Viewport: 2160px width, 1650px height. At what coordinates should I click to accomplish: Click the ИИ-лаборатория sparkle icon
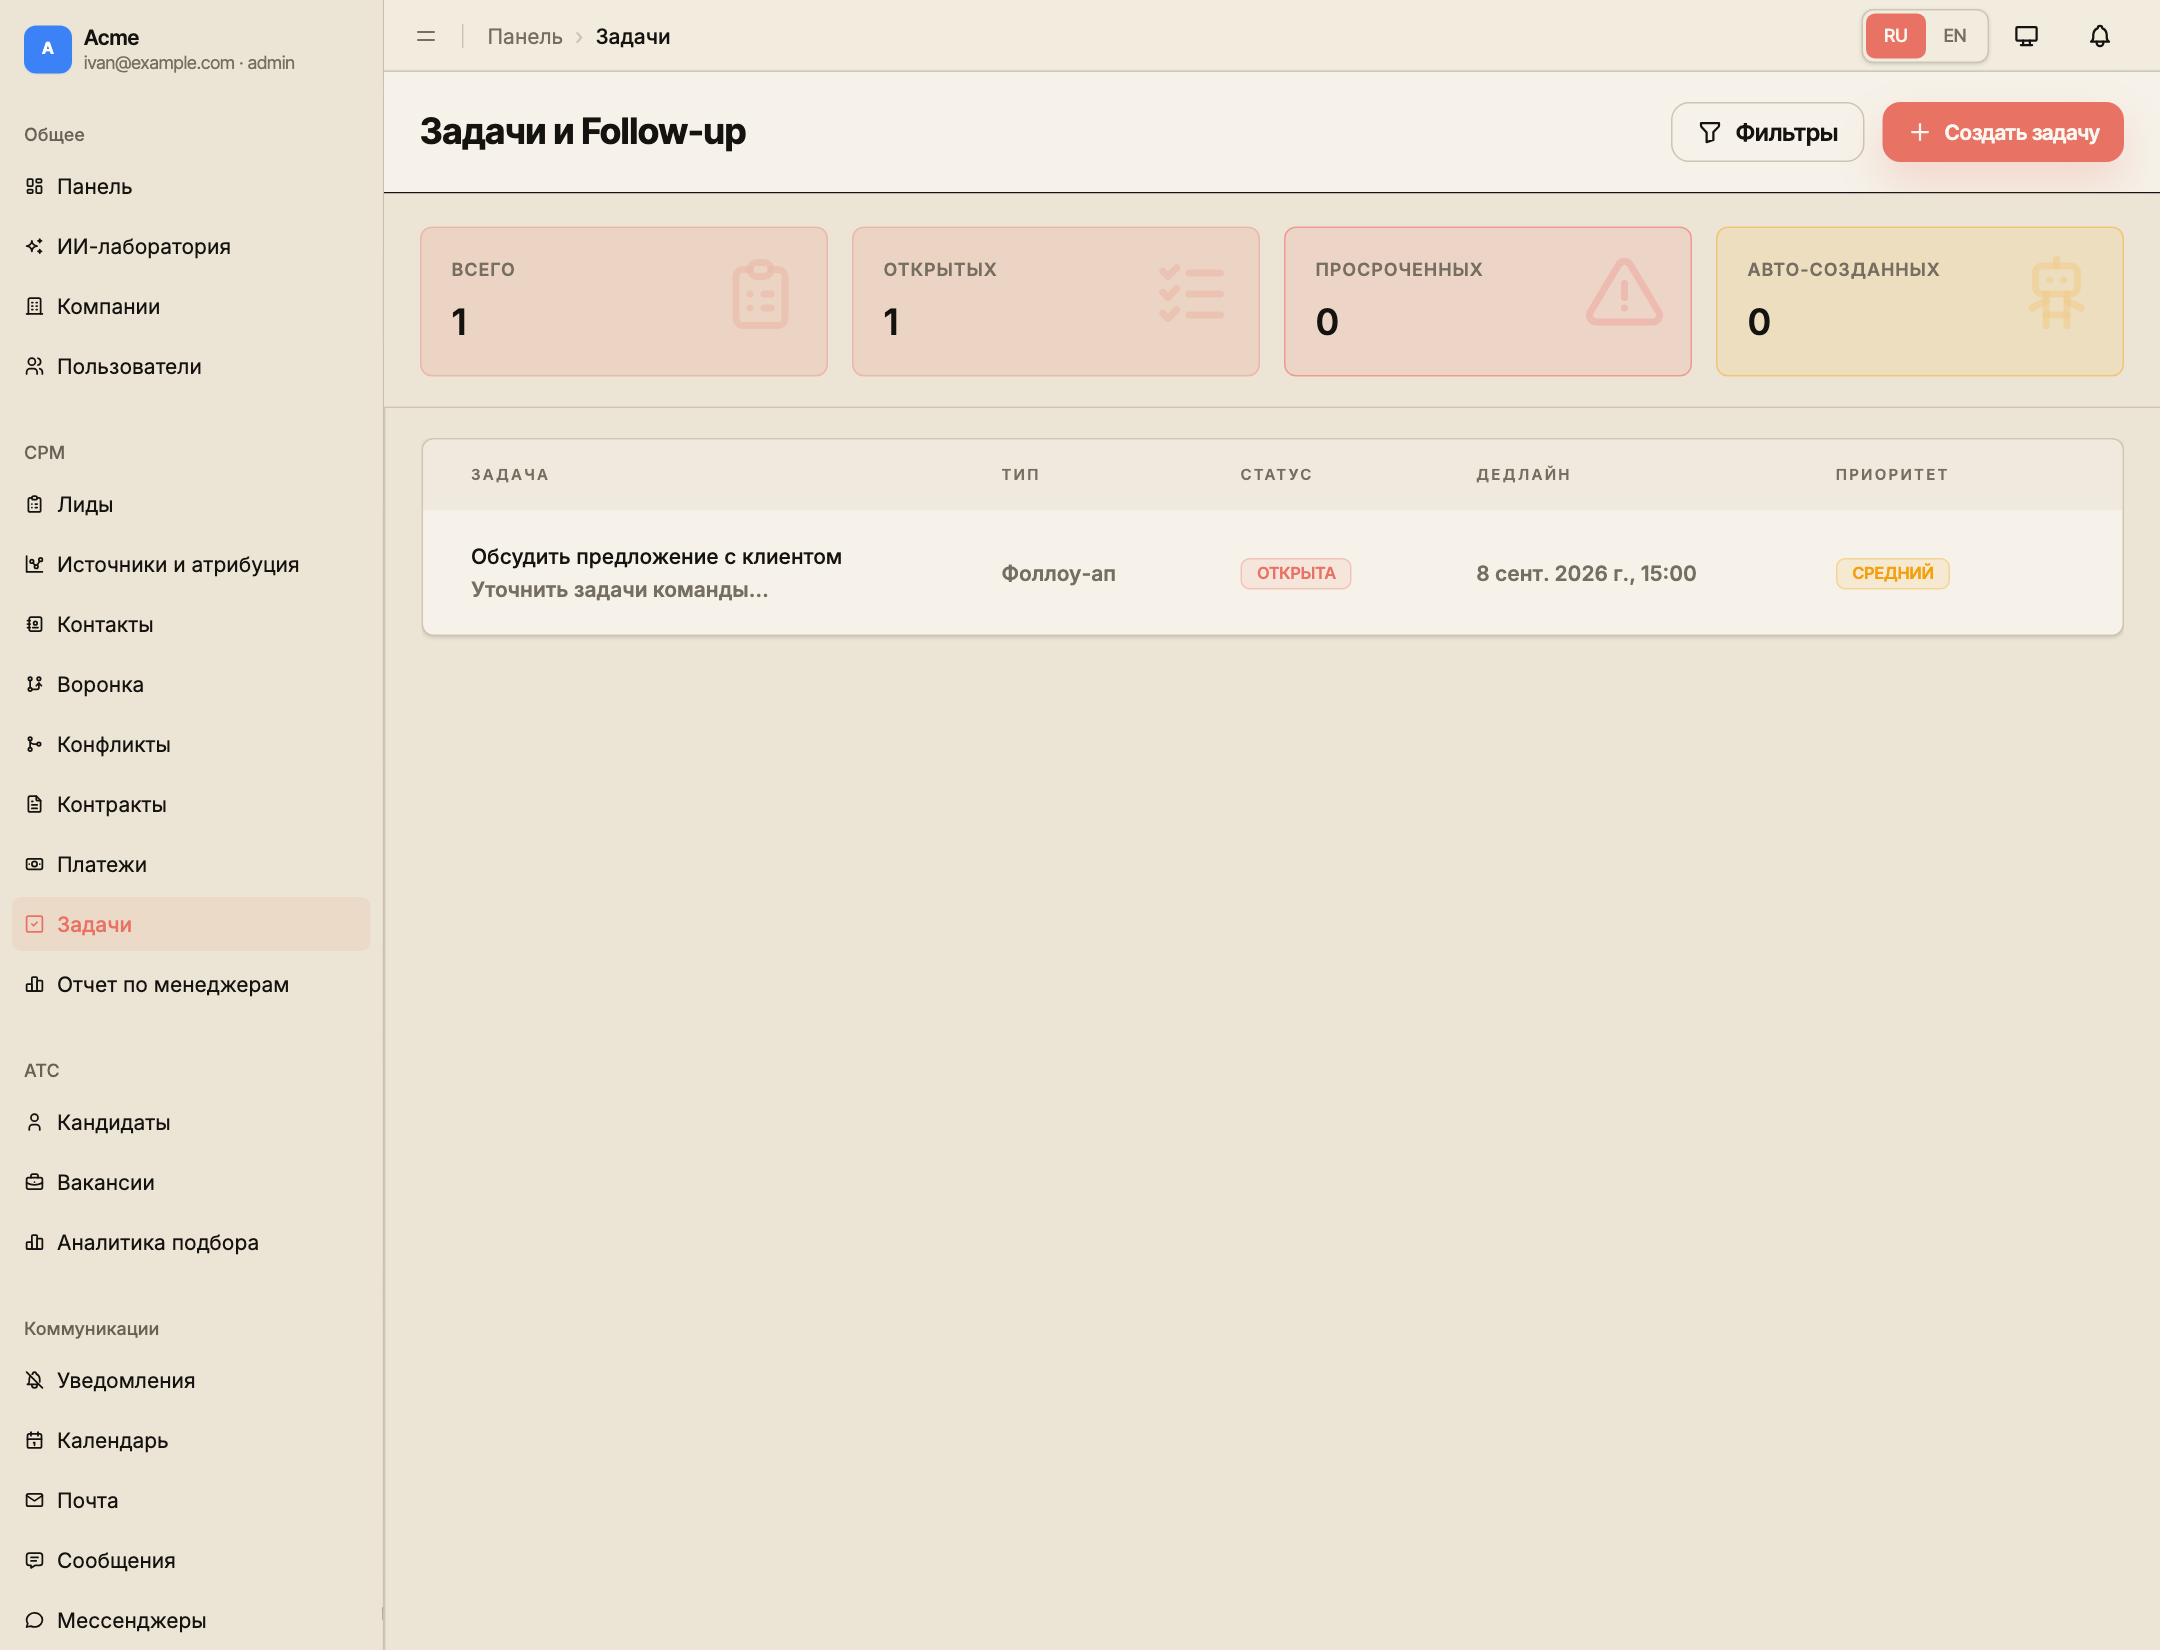coord(35,246)
